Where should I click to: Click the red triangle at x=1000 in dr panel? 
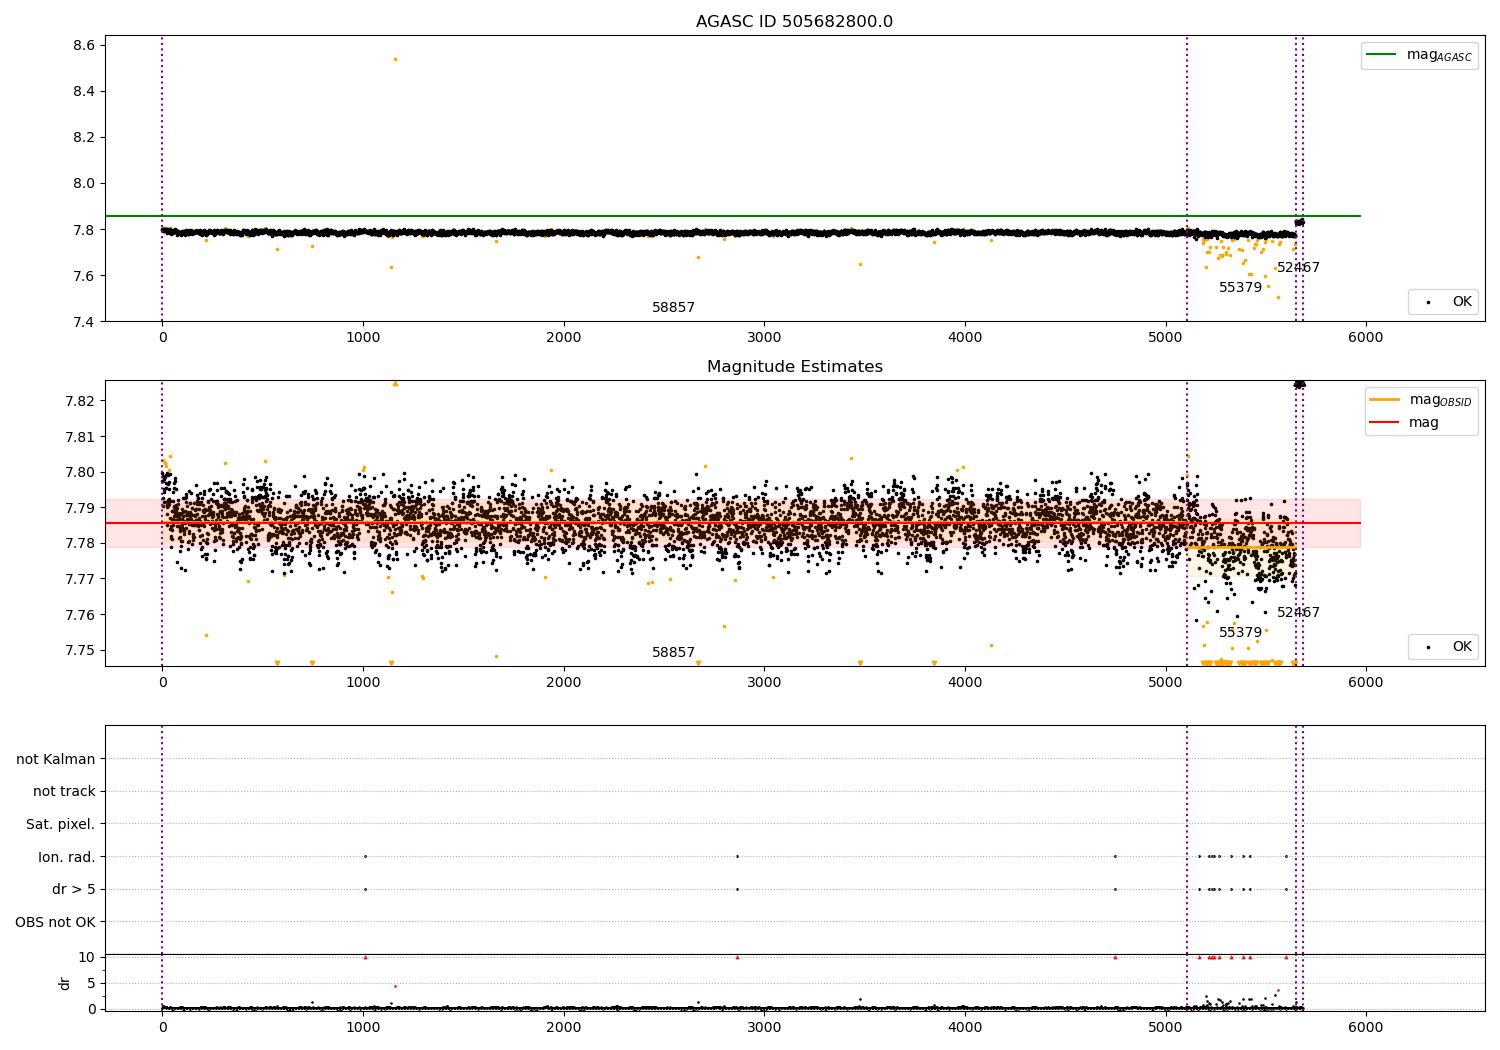click(x=365, y=957)
